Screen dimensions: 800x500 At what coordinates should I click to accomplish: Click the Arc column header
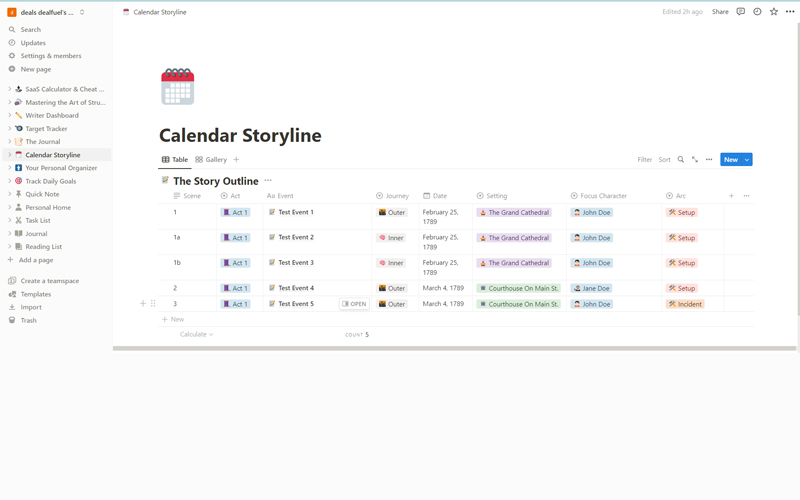point(676,196)
